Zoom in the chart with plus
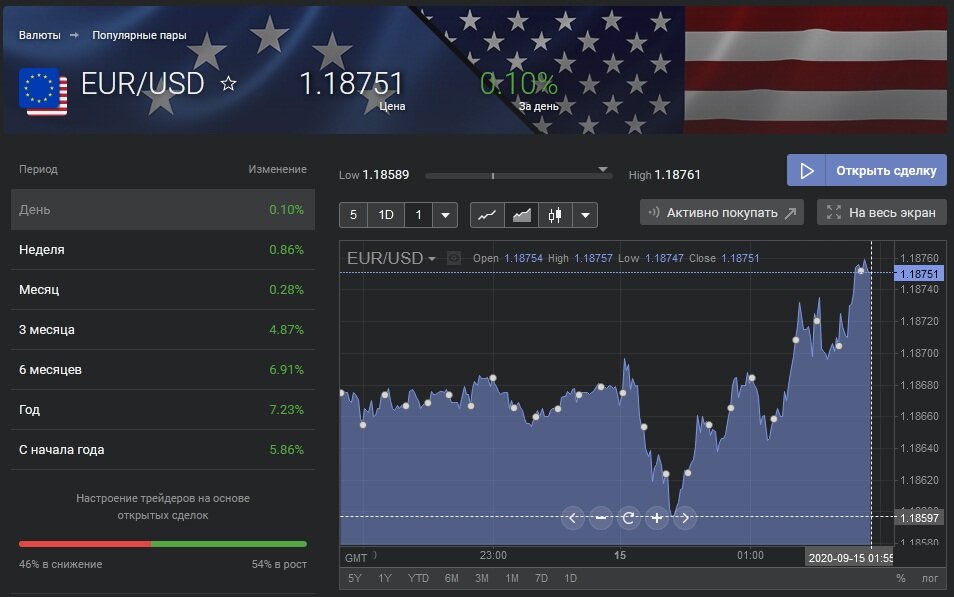954x597 pixels. click(657, 517)
